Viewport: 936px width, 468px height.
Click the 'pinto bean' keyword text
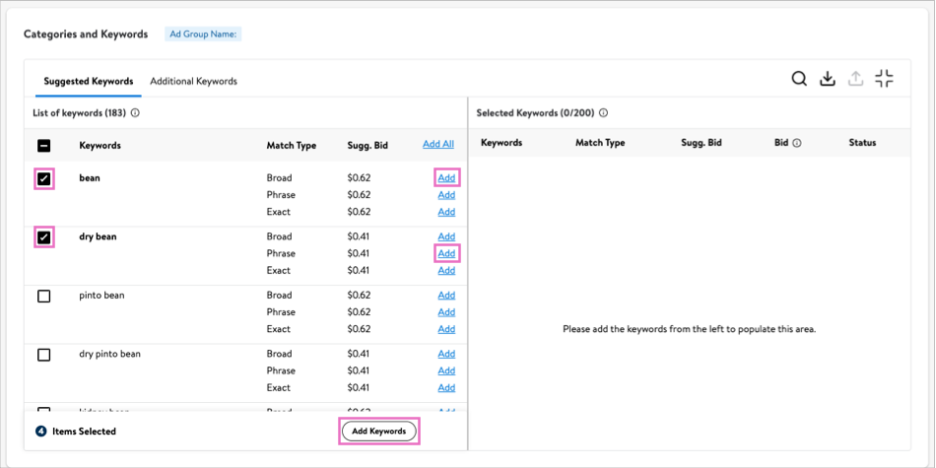coord(102,295)
